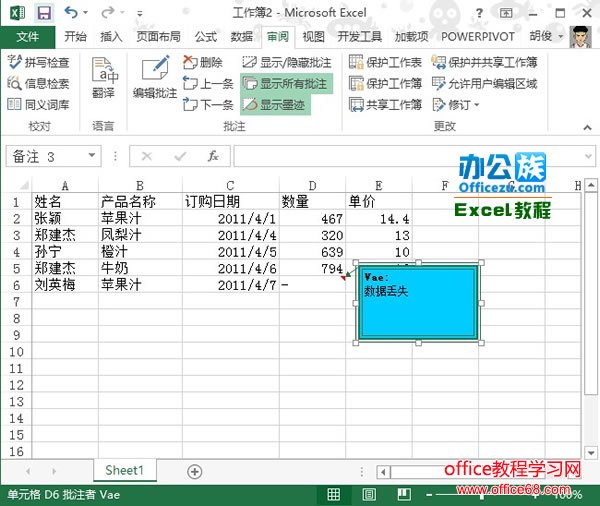Click horizontal scrollbar left arrow
This screenshot has width=600, height=506.
point(383,472)
